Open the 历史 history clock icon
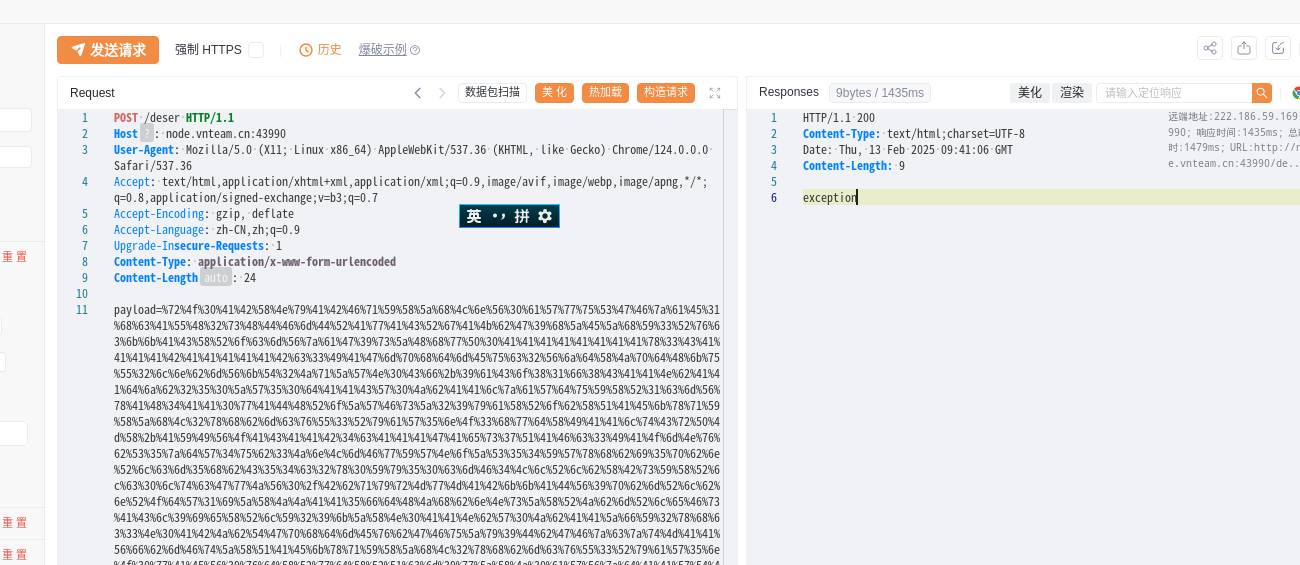1300x565 pixels. tap(306, 50)
